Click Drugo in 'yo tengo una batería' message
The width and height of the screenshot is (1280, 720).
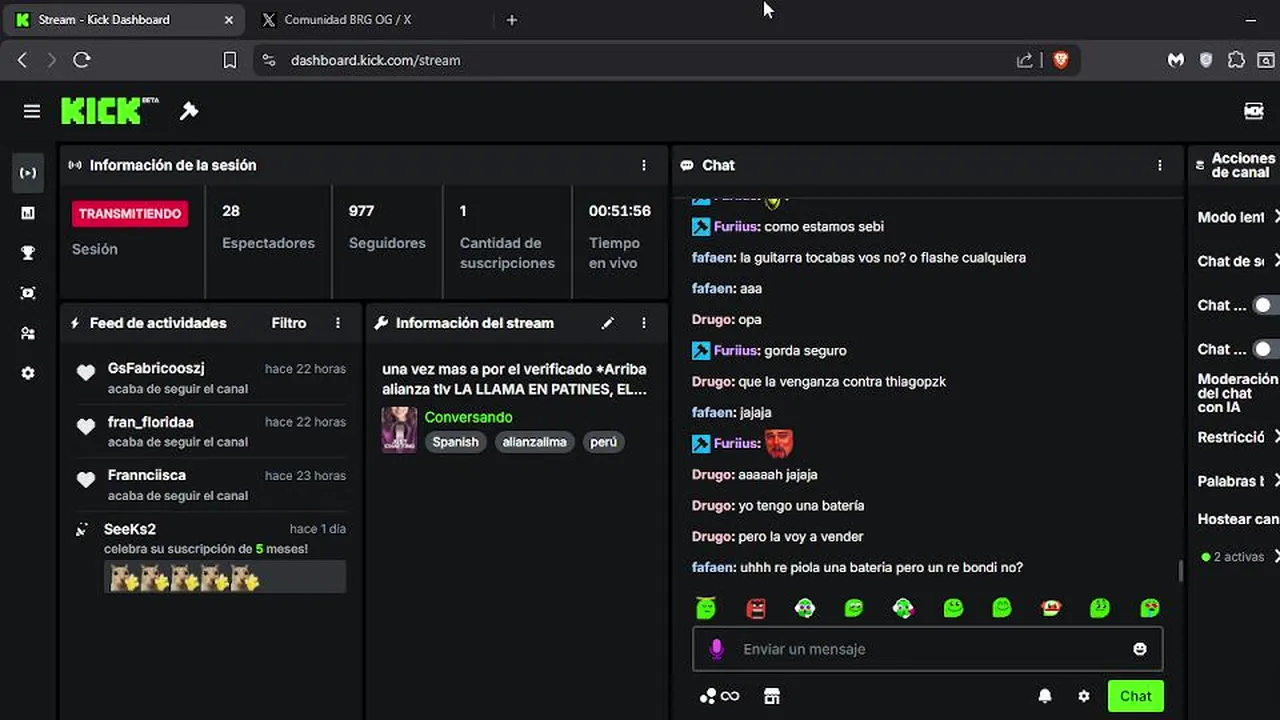point(712,506)
